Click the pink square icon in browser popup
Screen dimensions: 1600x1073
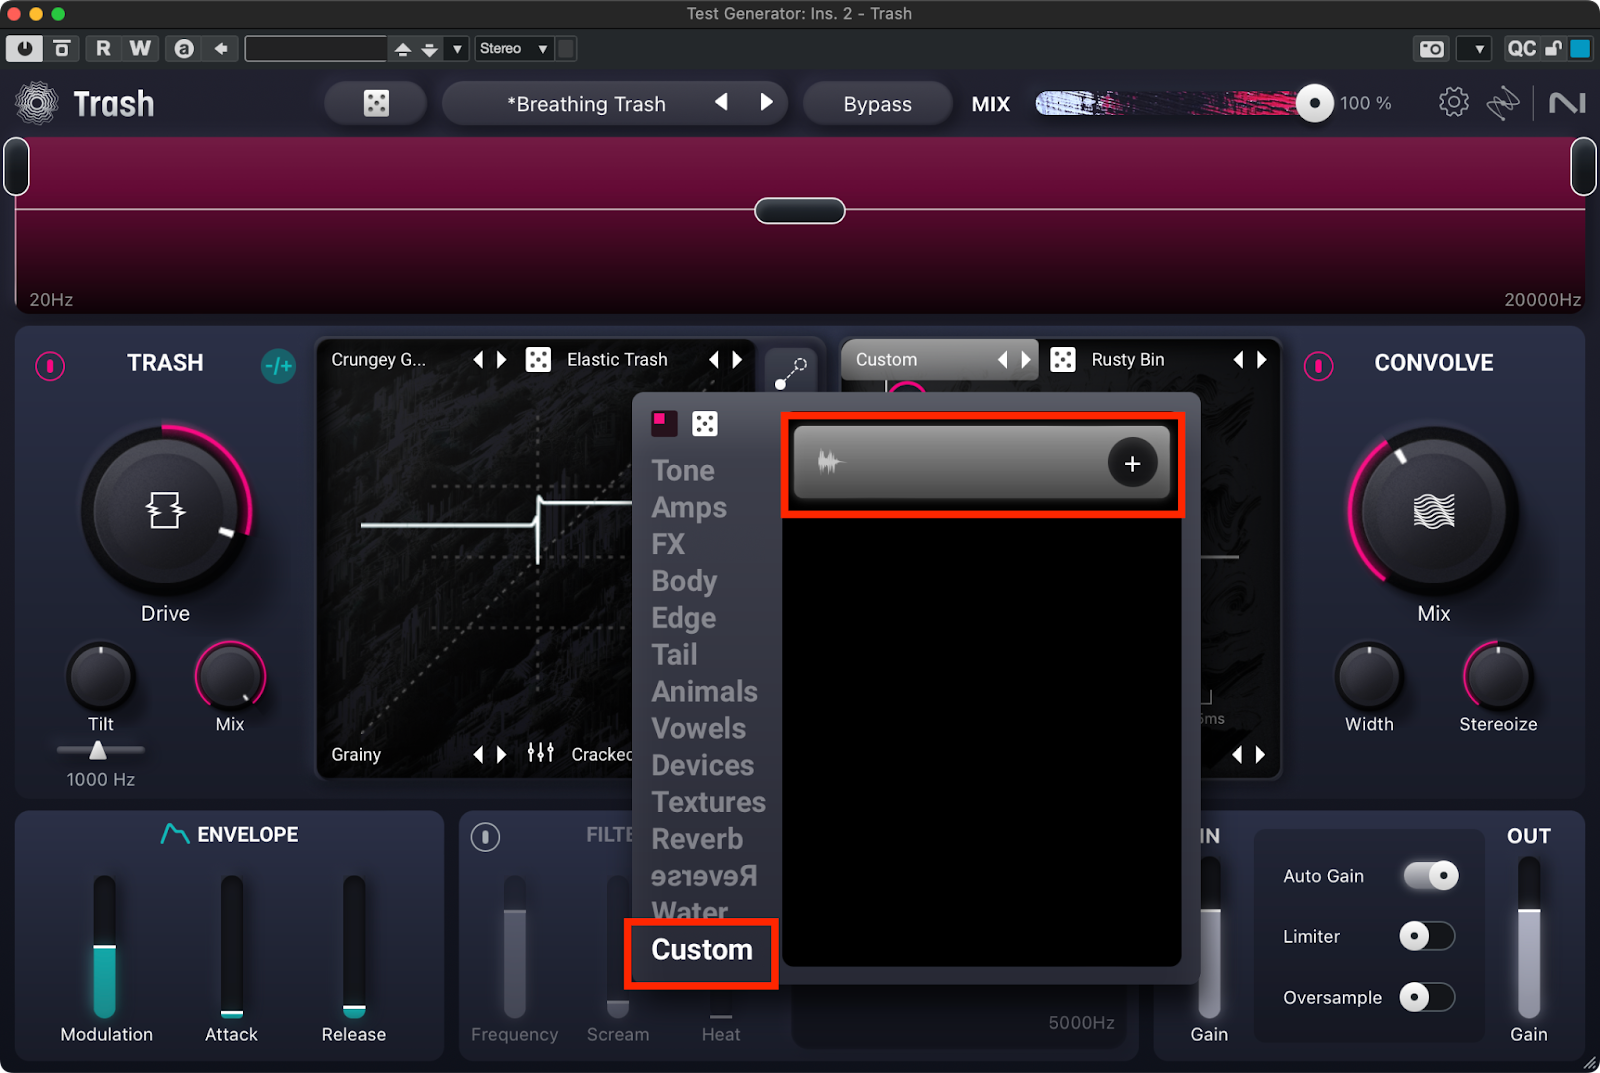pos(664,423)
